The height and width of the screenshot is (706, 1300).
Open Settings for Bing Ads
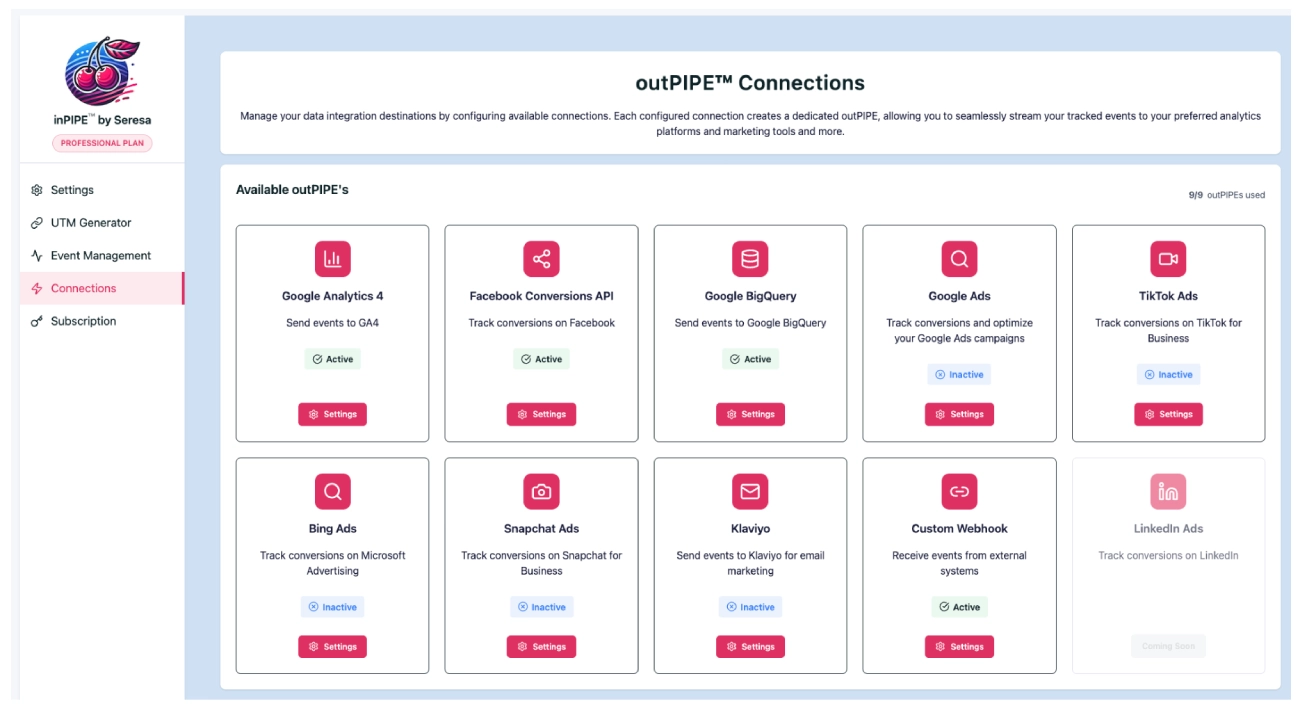[x=333, y=647]
